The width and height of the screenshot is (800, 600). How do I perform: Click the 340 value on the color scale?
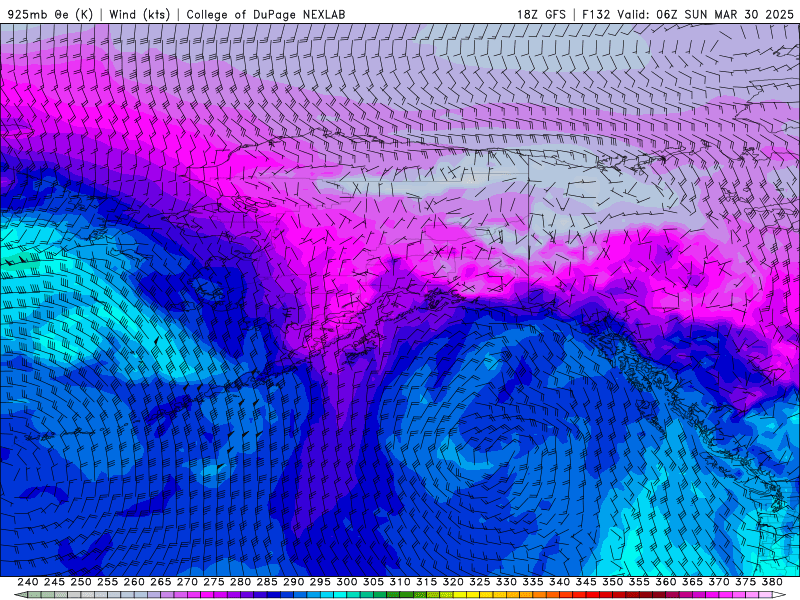(559, 582)
